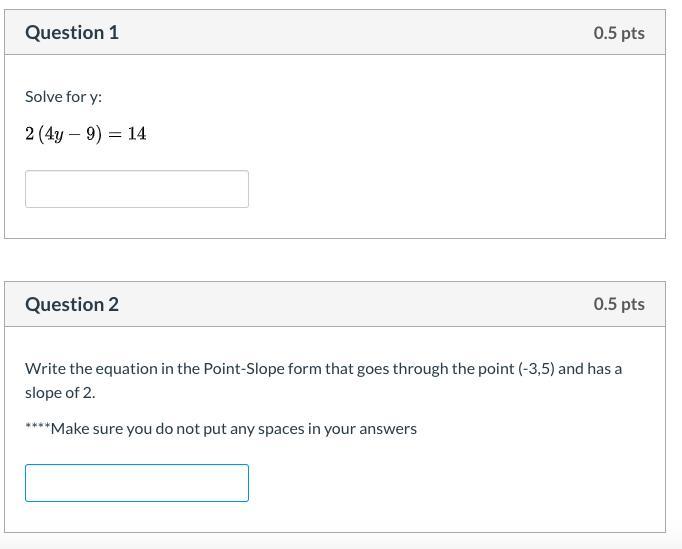
Task: Click the Question 1 answer input box
Action: (x=136, y=189)
